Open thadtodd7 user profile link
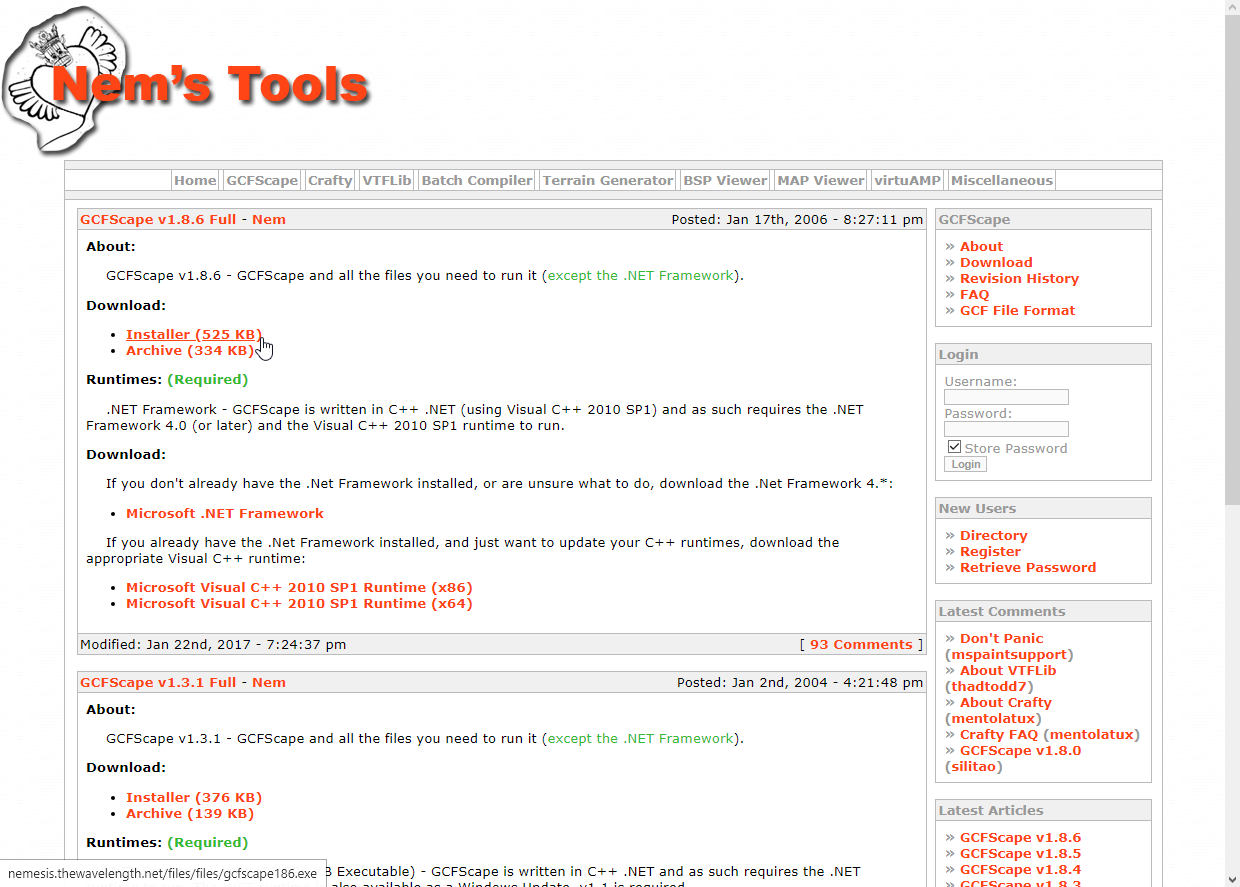 coord(990,686)
